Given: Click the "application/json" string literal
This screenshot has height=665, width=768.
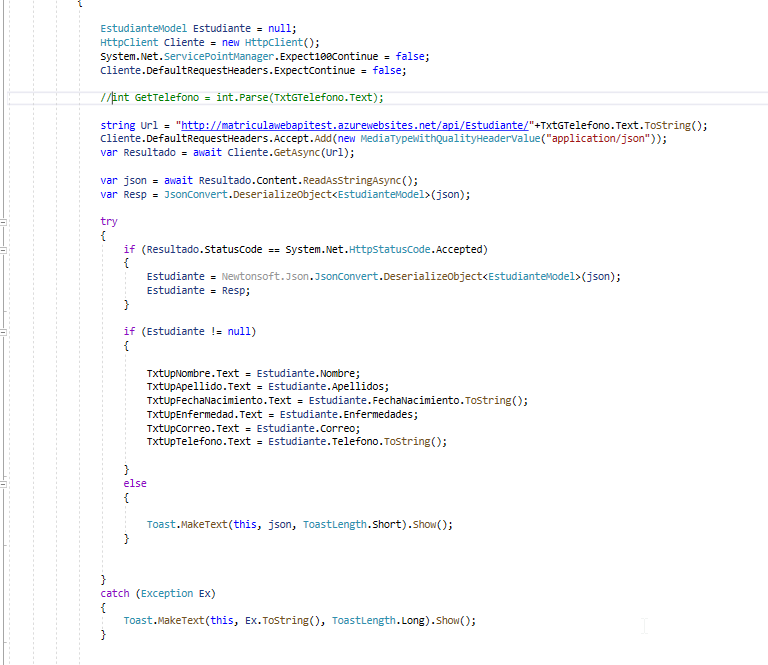Looking at the screenshot, I should 598,139.
